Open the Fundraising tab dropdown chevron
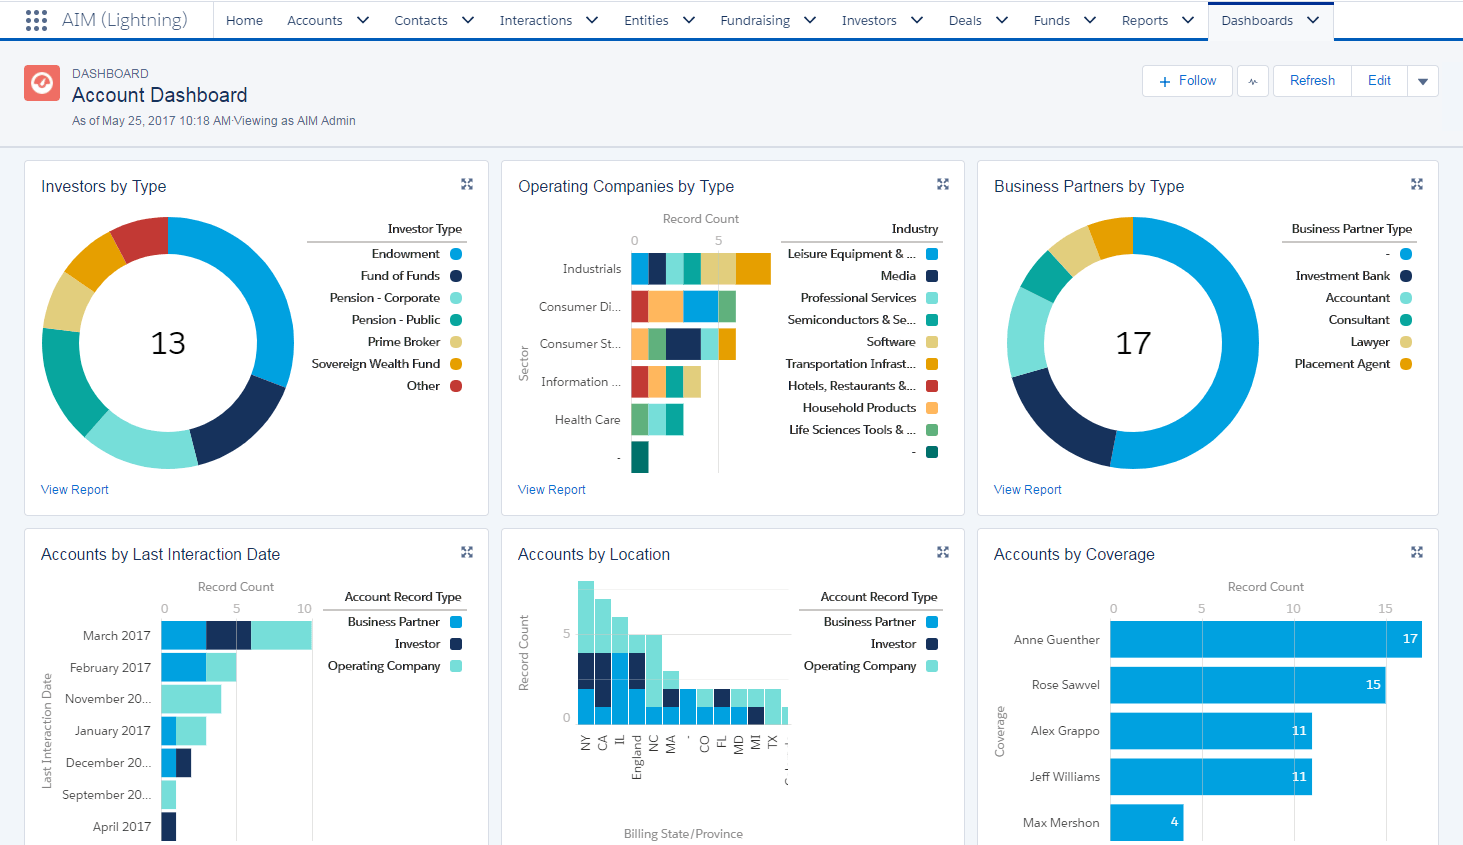This screenshot has height=845, width=1463. (x=810, y=20)
